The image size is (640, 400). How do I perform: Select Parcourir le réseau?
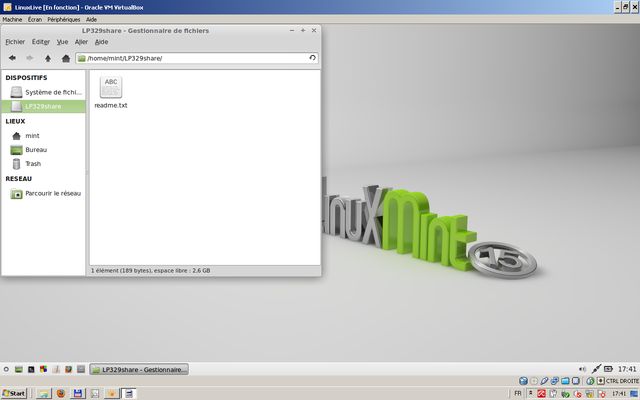(43, 193)
